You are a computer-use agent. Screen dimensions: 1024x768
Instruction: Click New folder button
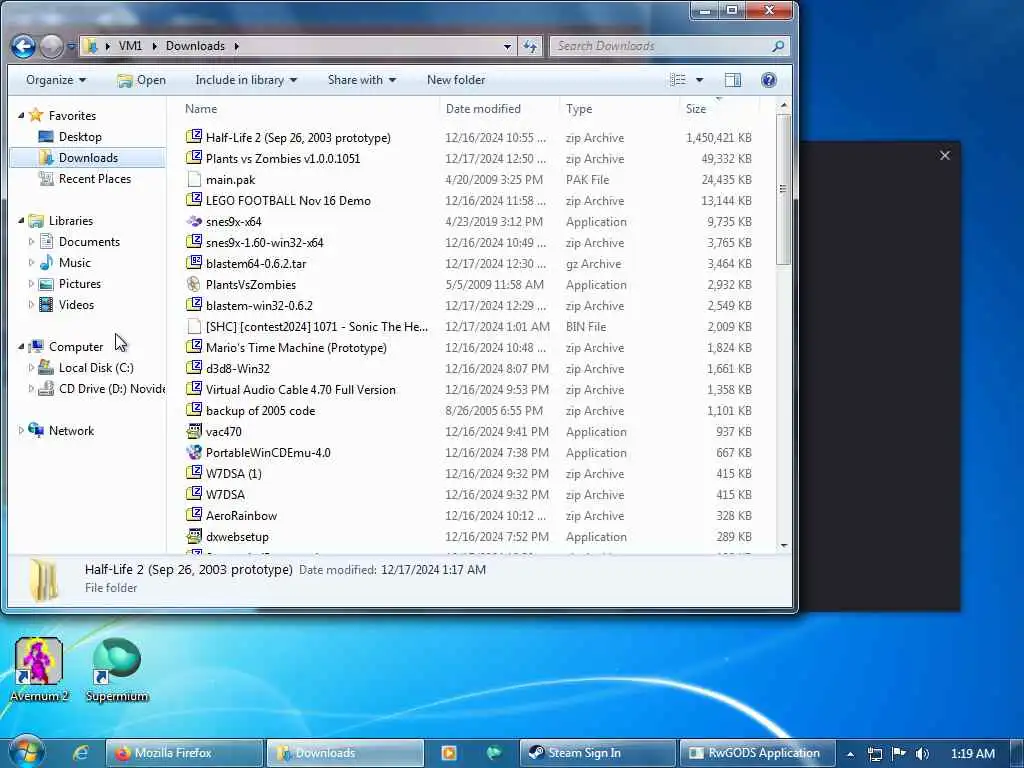[x=456, y=80]
